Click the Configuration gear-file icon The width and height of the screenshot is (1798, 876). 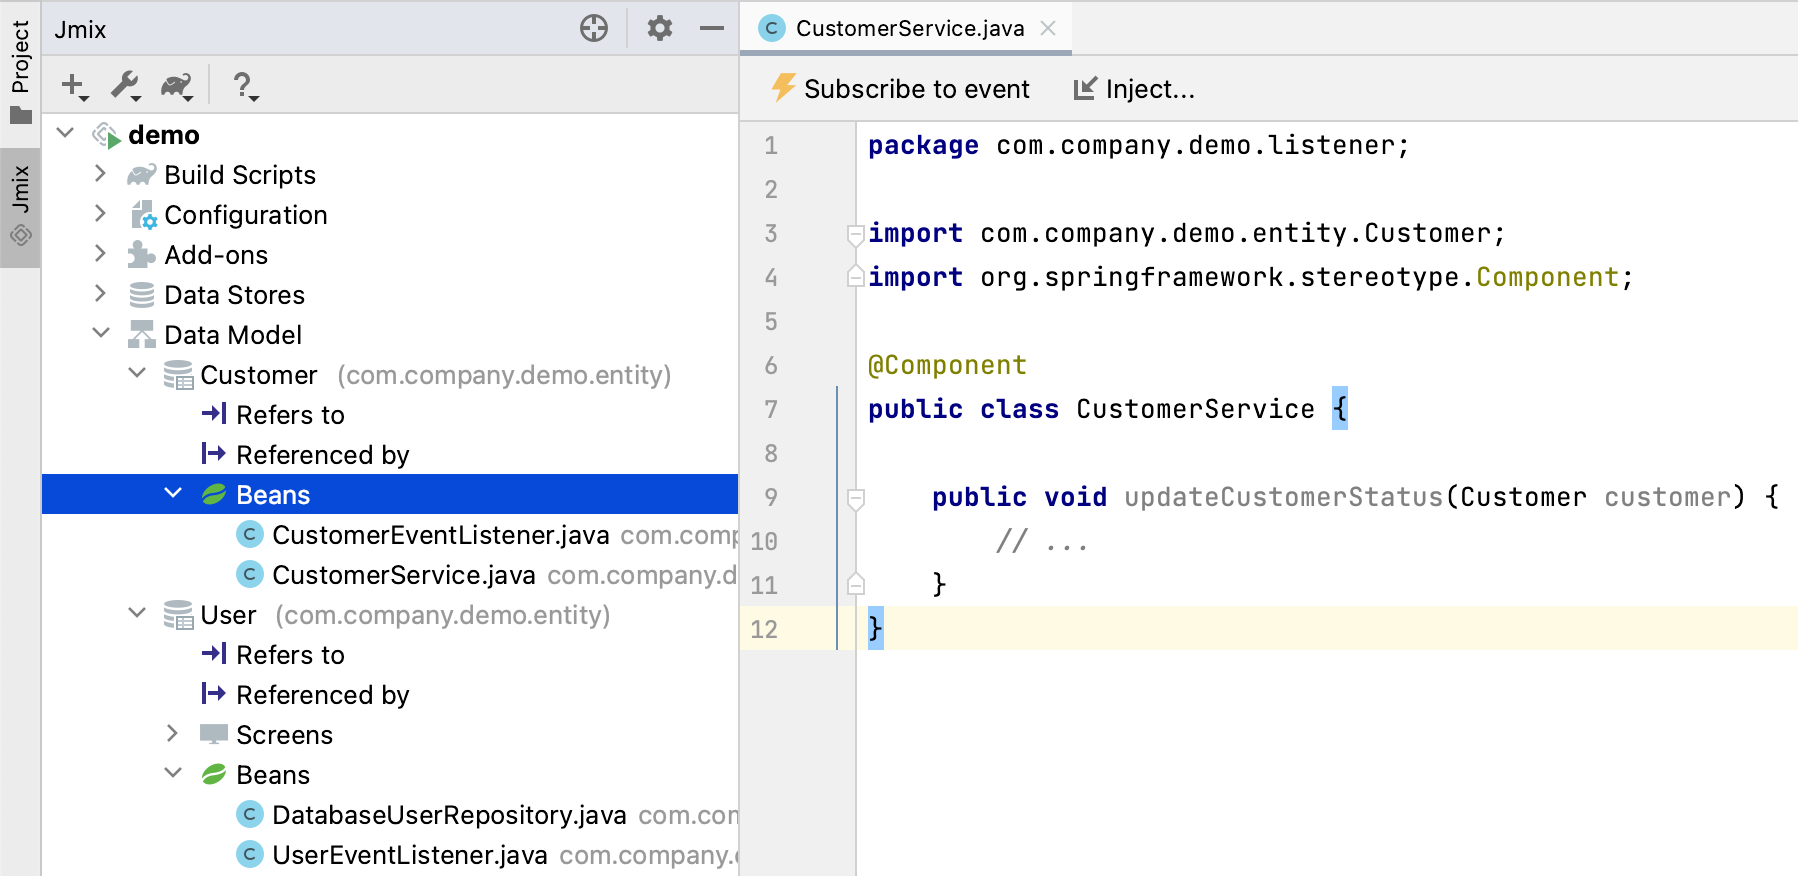(x=143, y=215)
